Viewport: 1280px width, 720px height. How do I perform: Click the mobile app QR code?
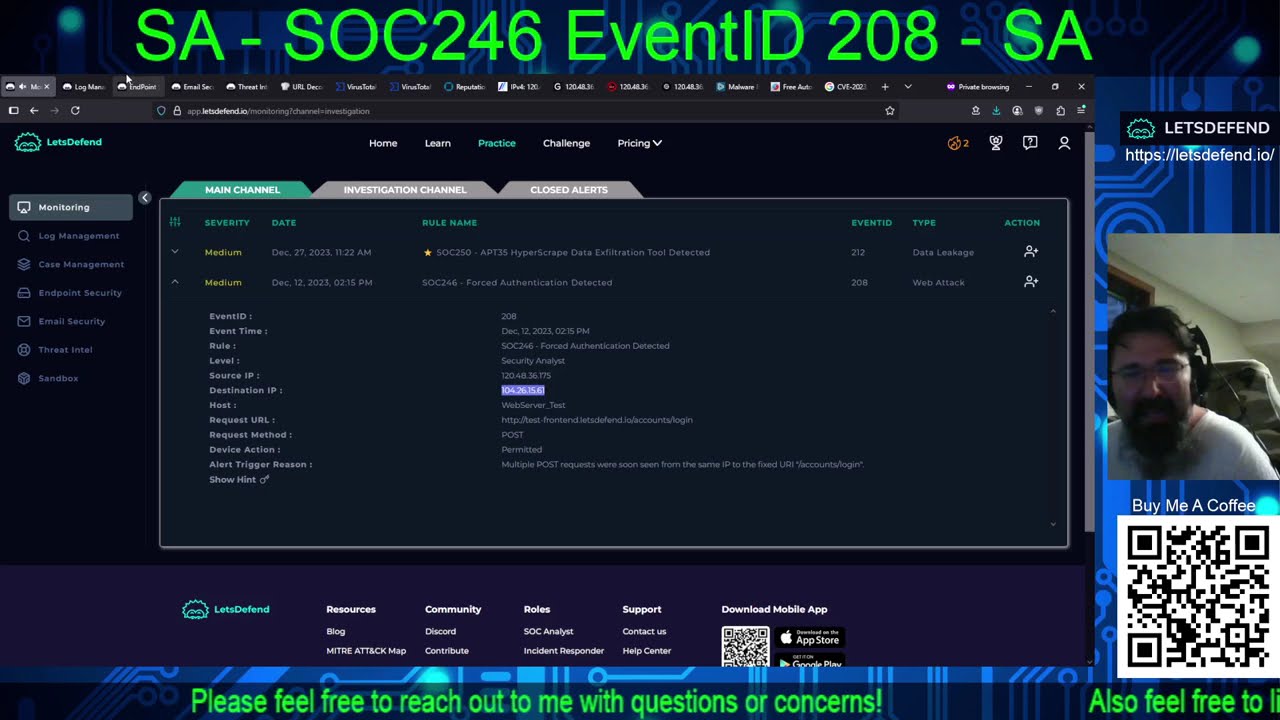746,647
